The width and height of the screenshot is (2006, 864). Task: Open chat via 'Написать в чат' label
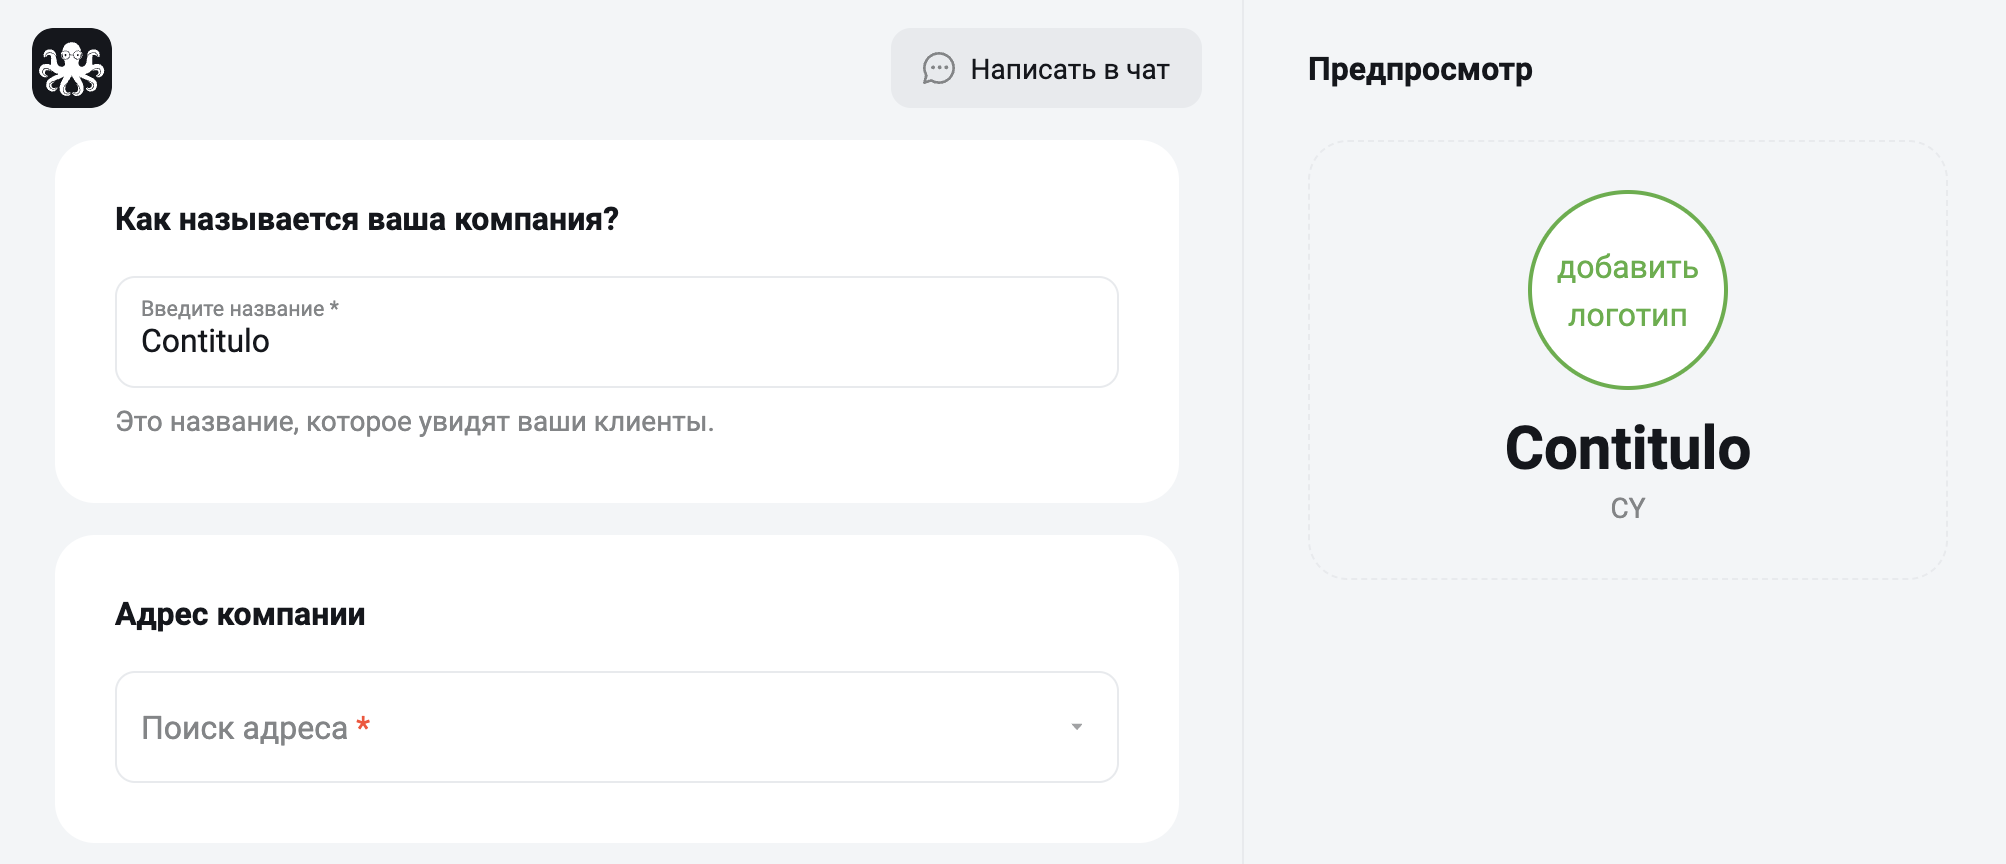(x=1070, y=69)
